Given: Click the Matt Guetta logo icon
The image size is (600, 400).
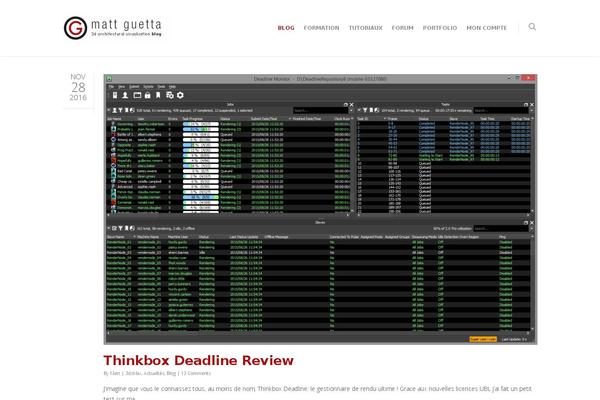Looking at the screenshot, I should (75, 27).
